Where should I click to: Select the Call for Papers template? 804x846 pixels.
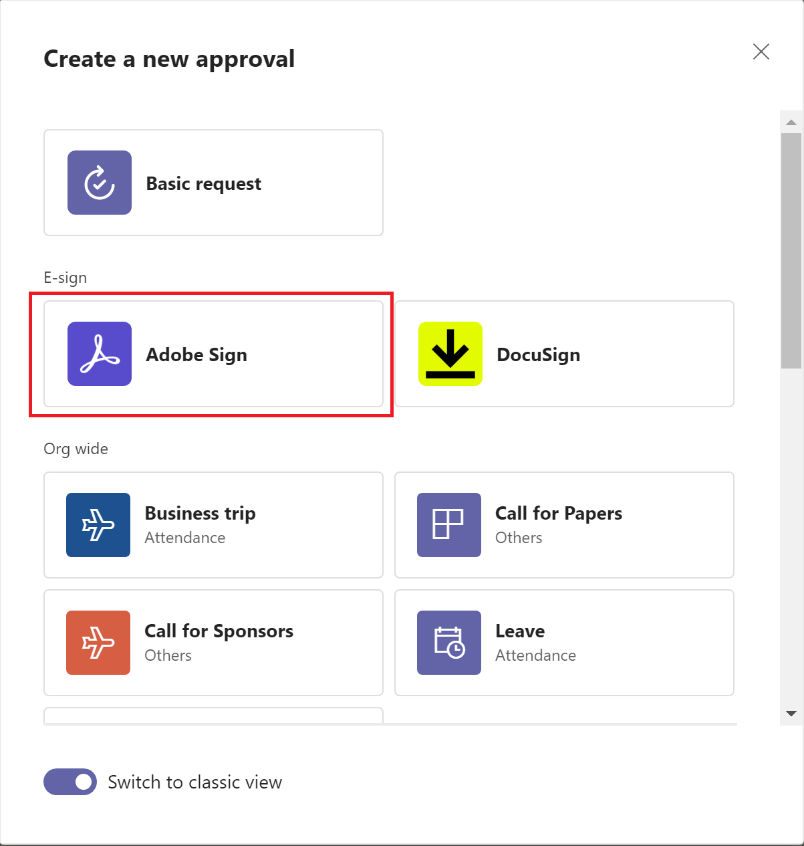[x=564, y=525]
